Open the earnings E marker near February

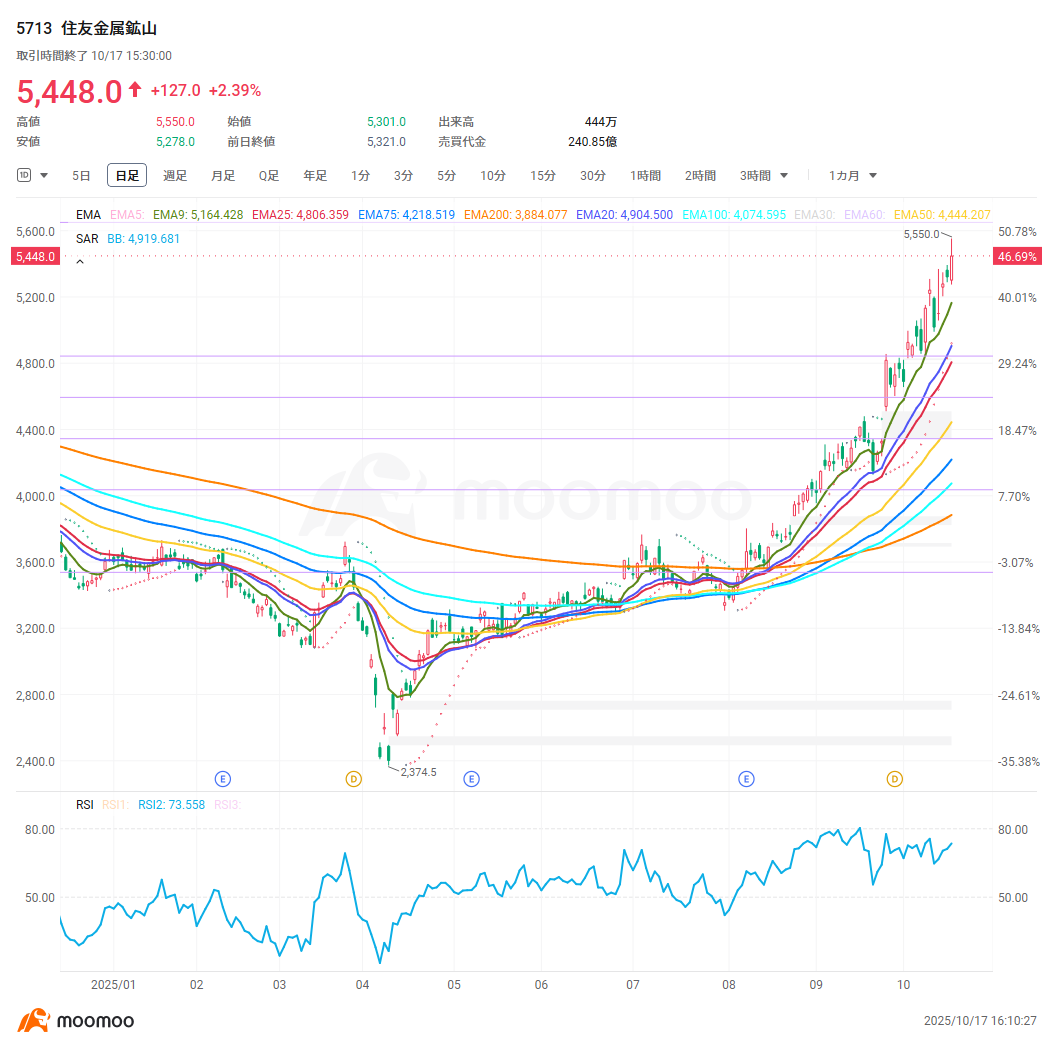click(223, 779)
